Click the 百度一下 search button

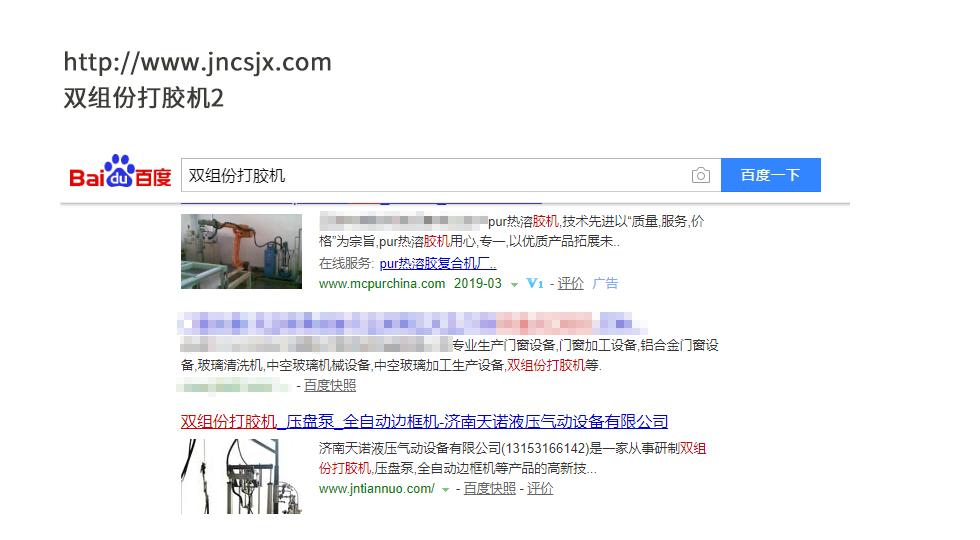tap(771, 175)
